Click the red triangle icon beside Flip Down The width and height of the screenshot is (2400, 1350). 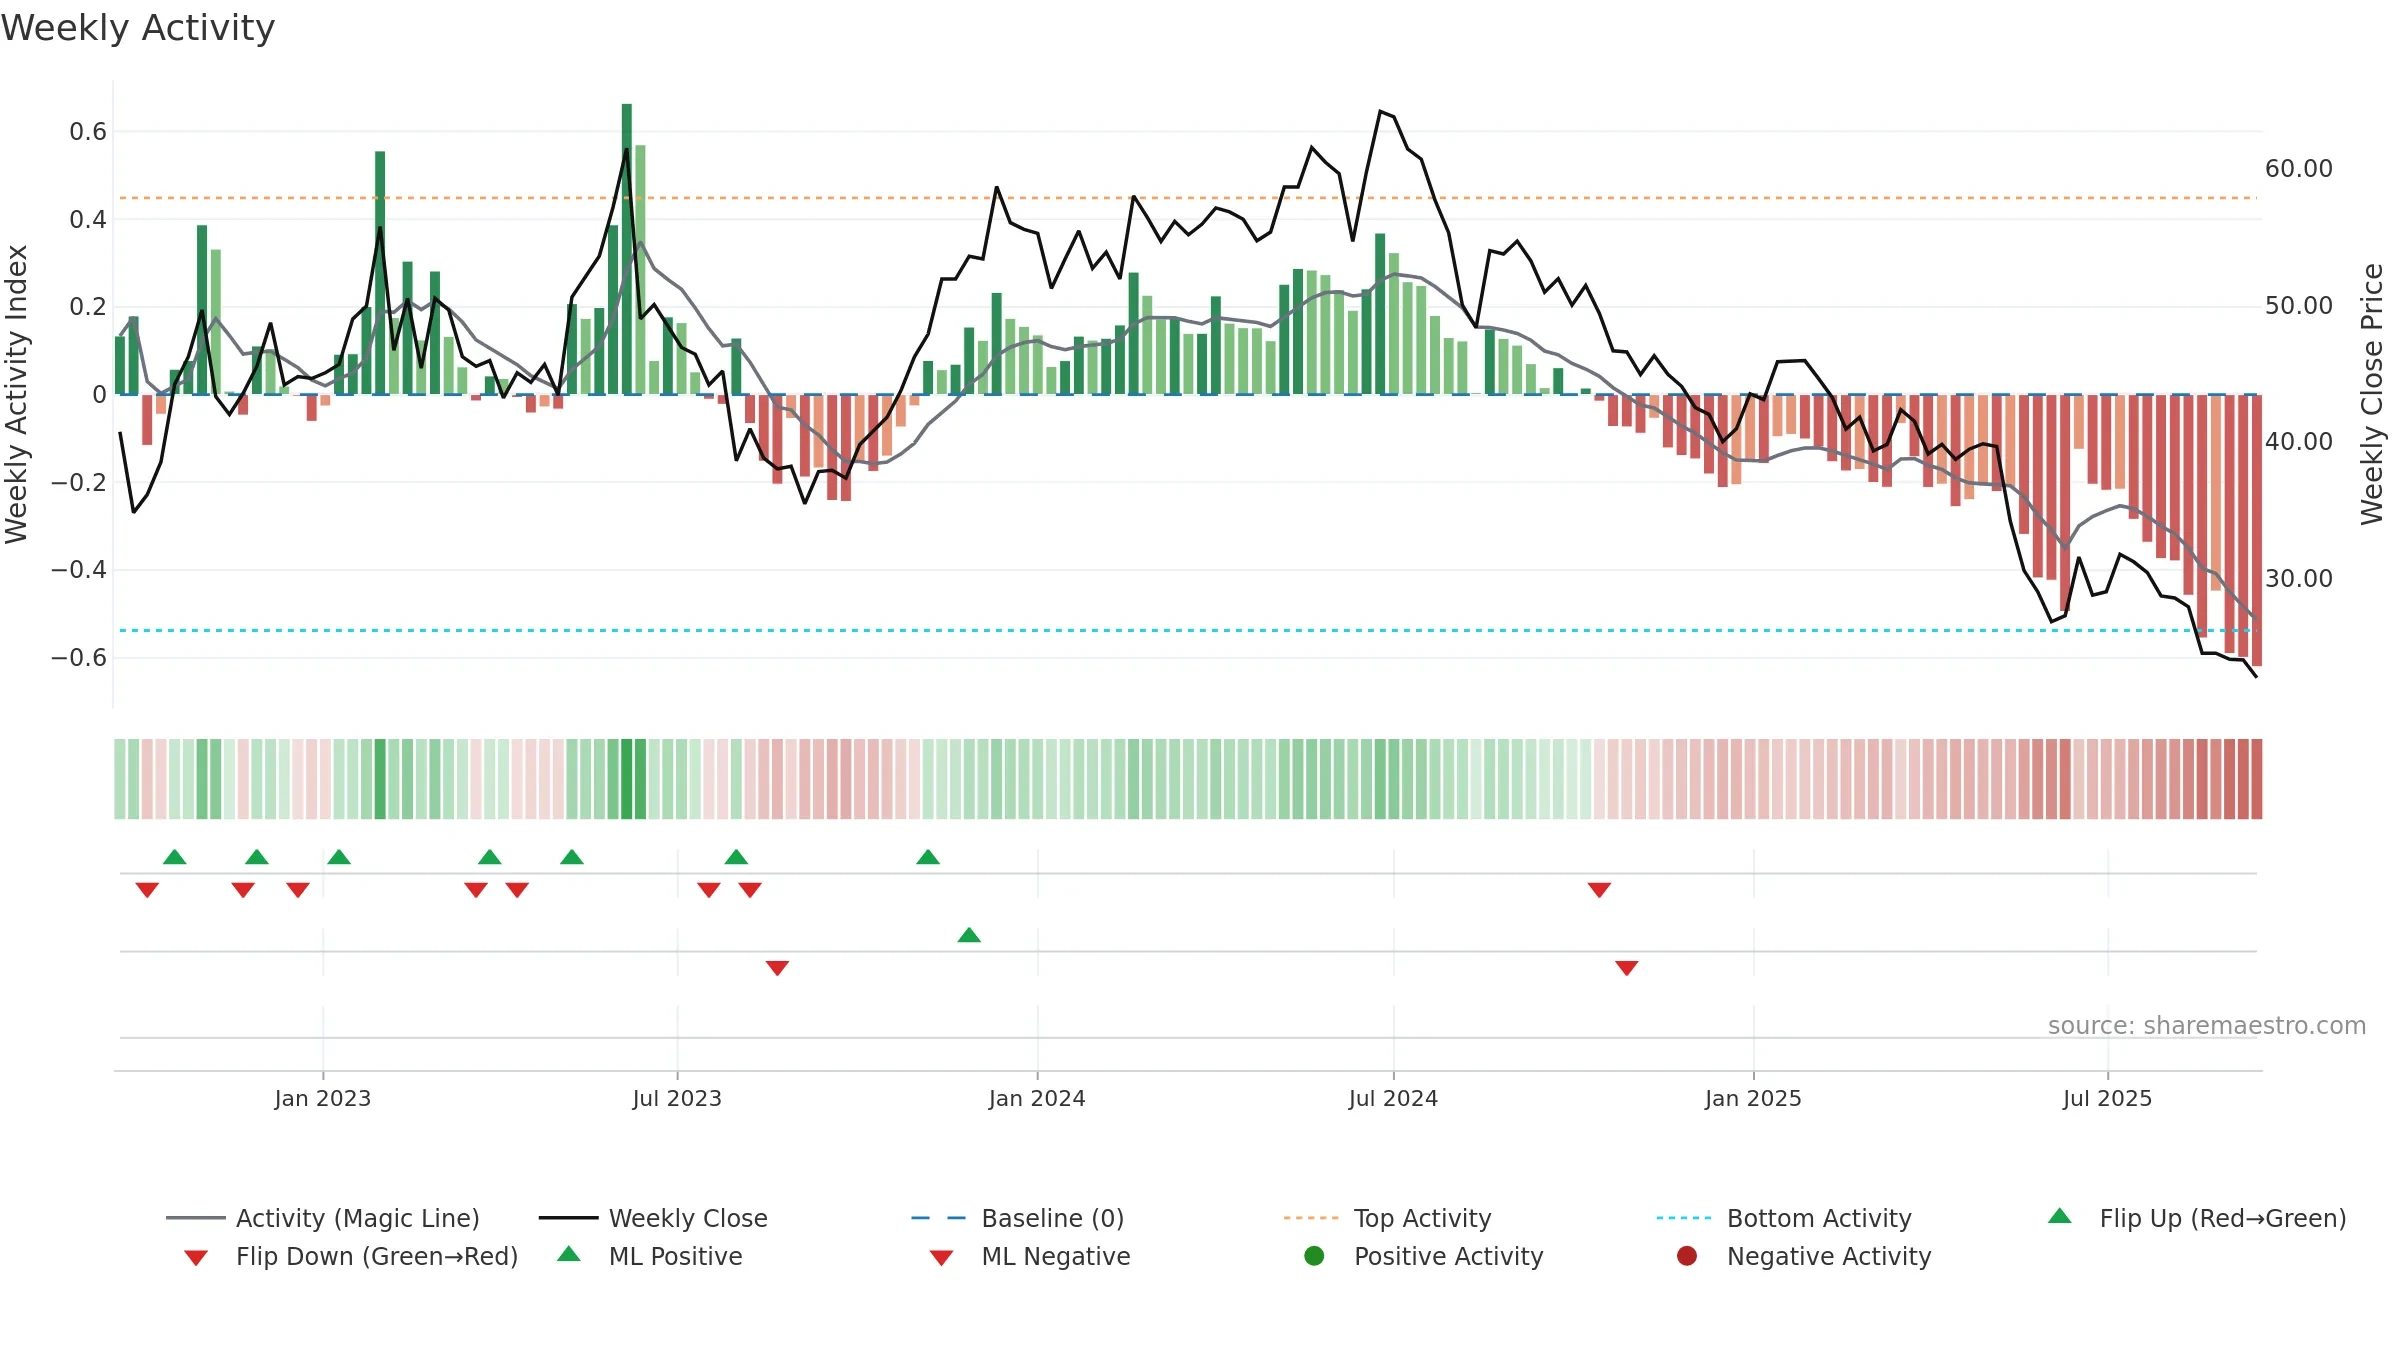196,1258
